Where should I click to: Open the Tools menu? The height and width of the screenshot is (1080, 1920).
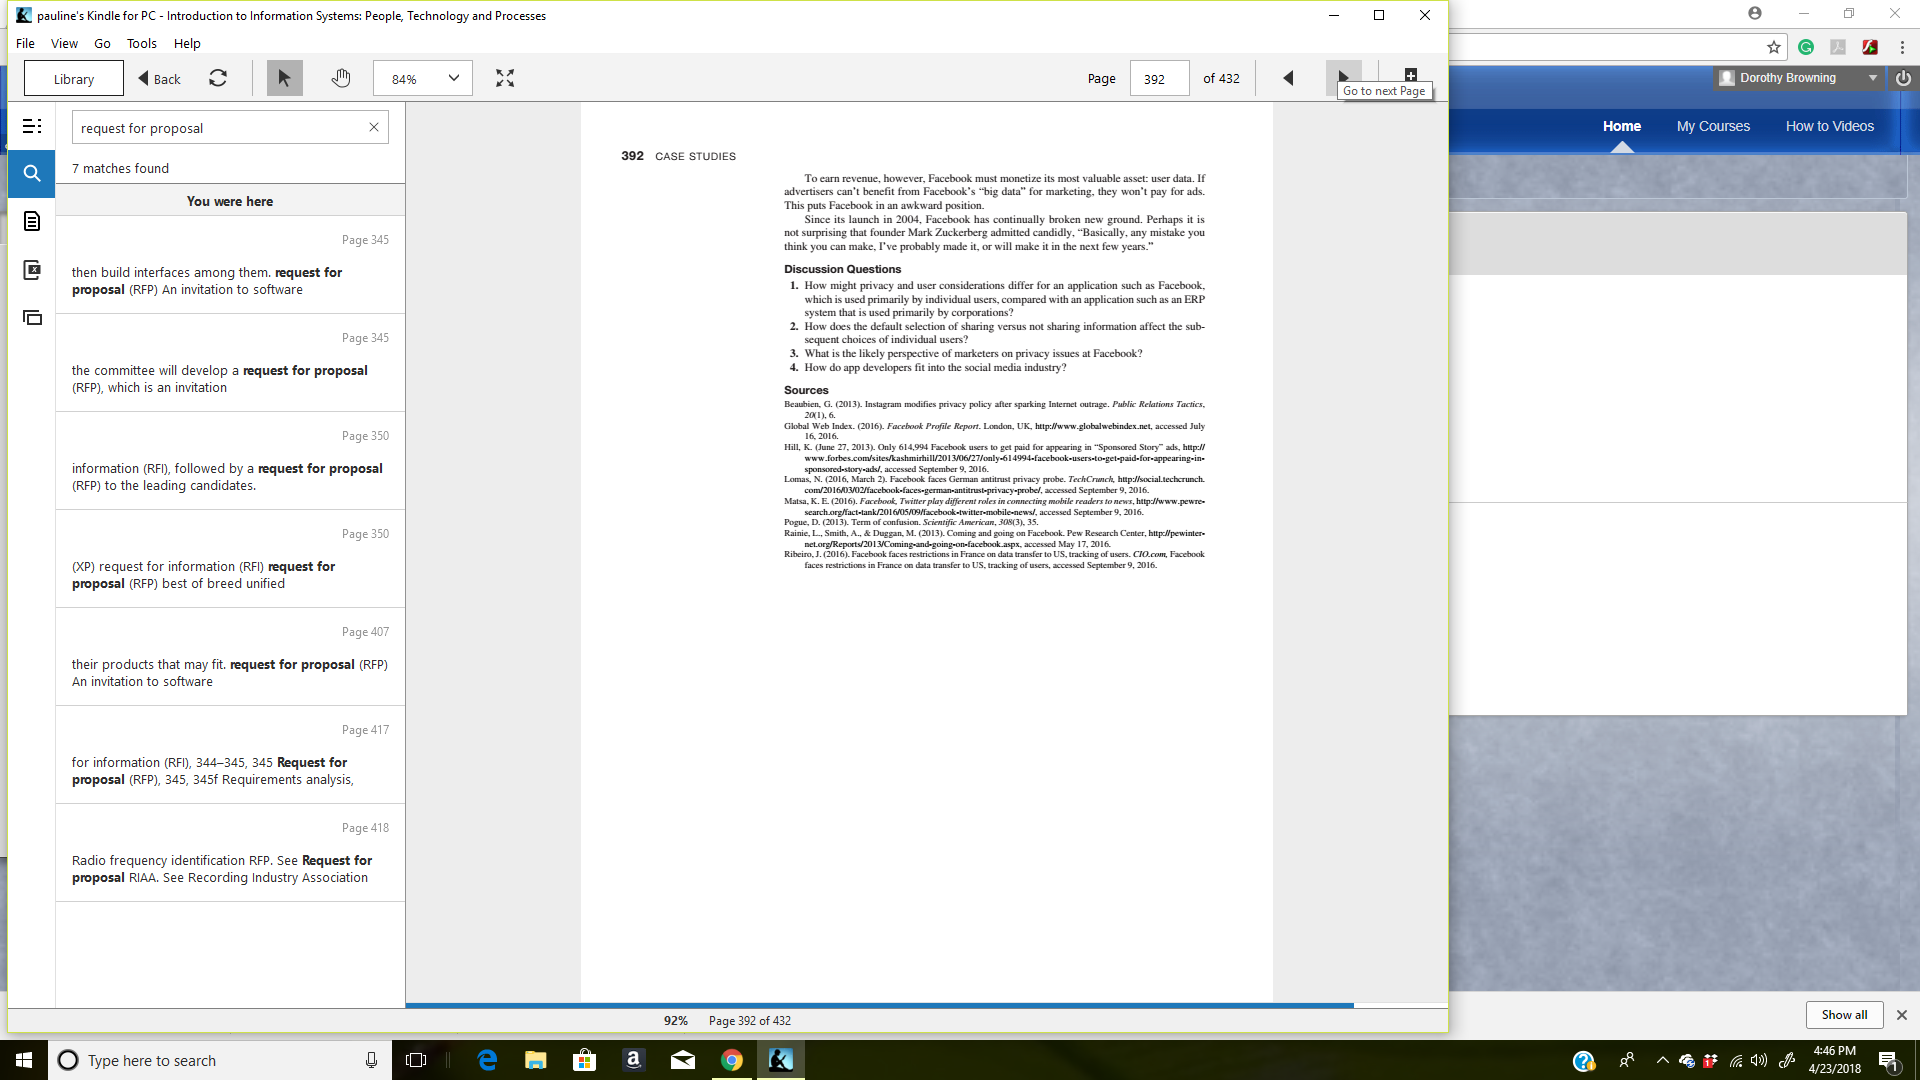tap(141, 43)
